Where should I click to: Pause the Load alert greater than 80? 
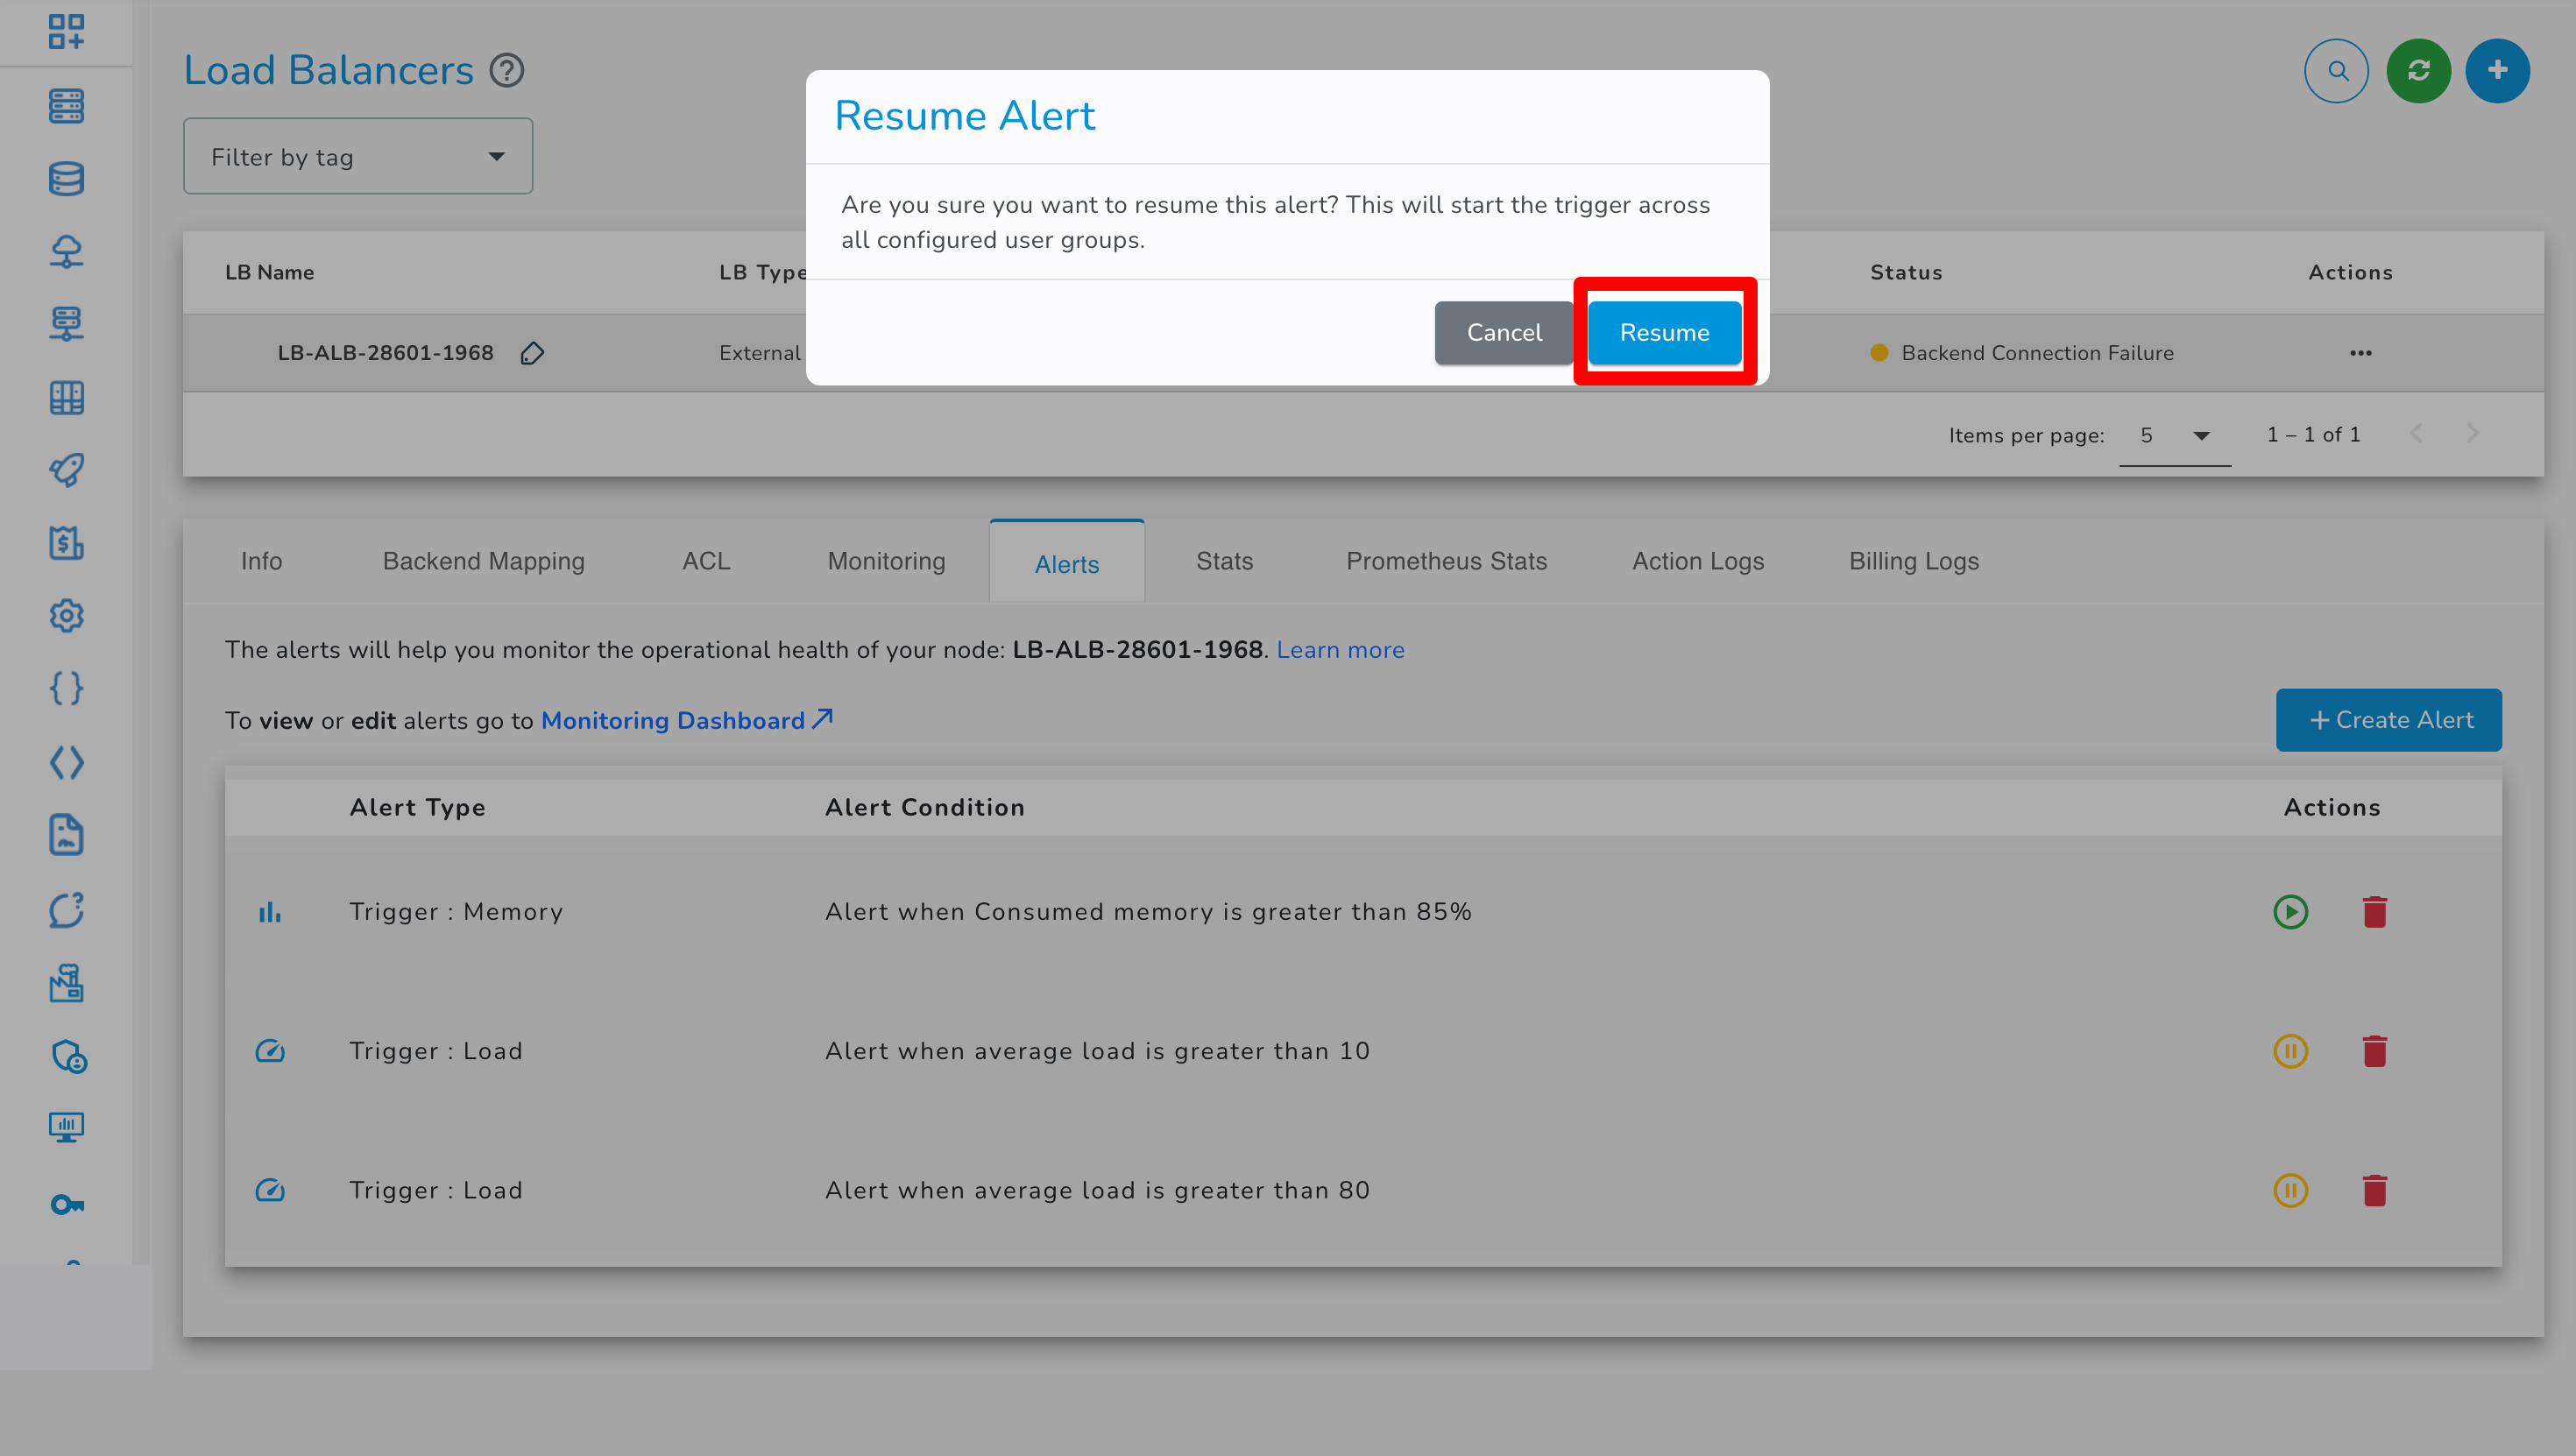click(x=2290, y=1190)
